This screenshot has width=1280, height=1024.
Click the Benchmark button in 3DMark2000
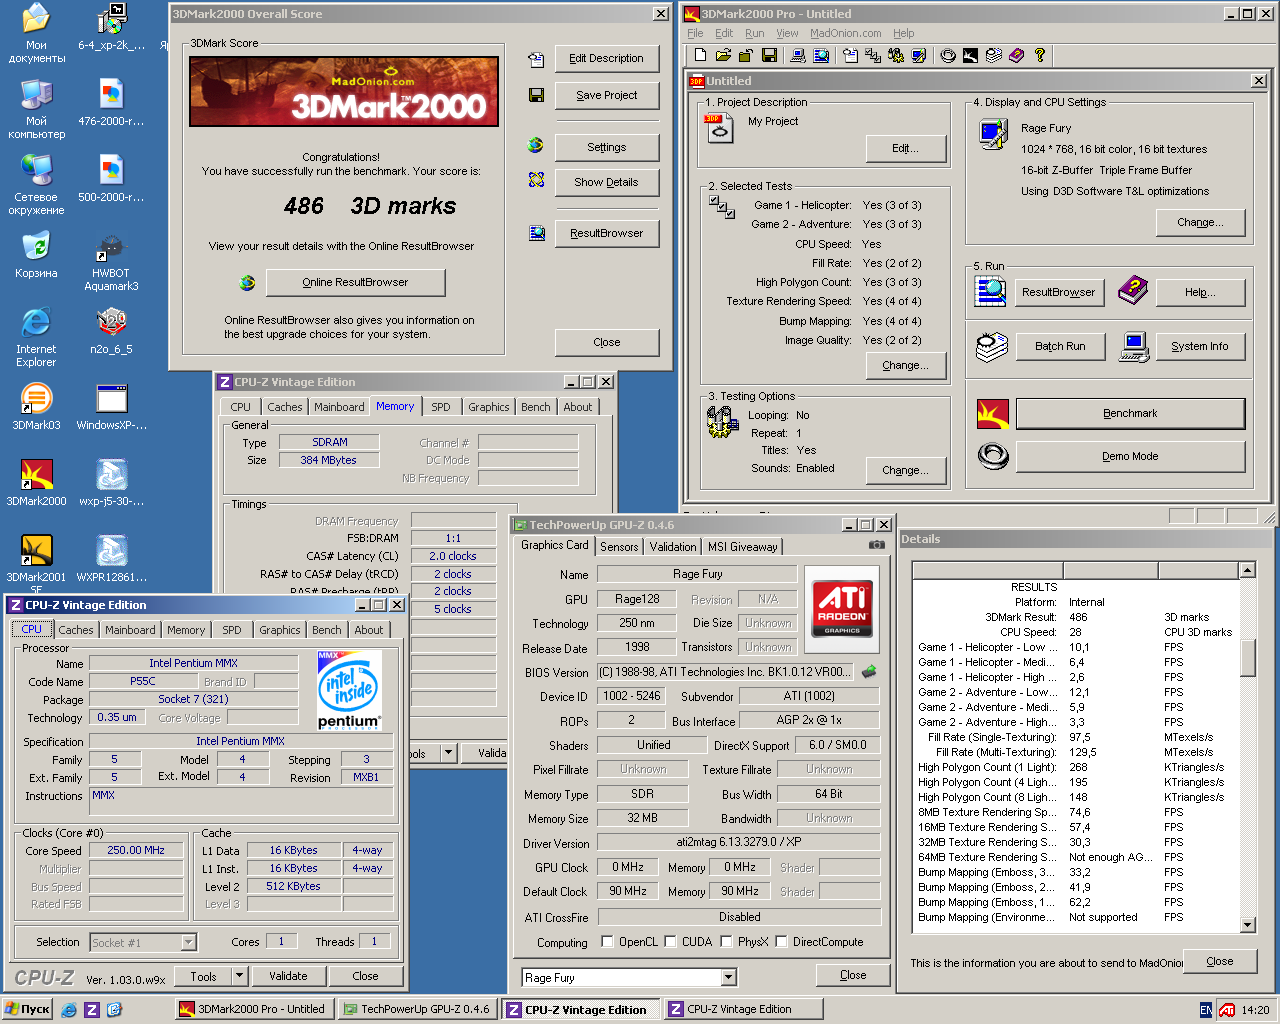coord(1130,413)
